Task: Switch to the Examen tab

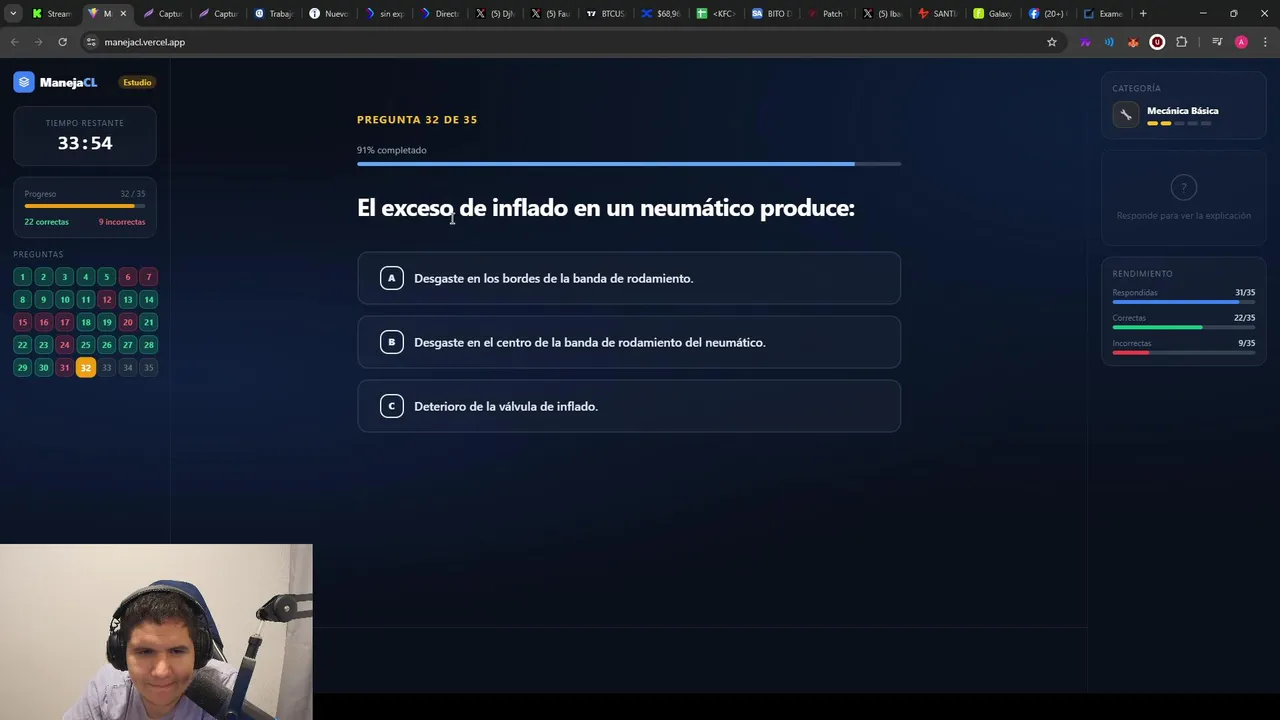Action: (x=1103, y=13)
